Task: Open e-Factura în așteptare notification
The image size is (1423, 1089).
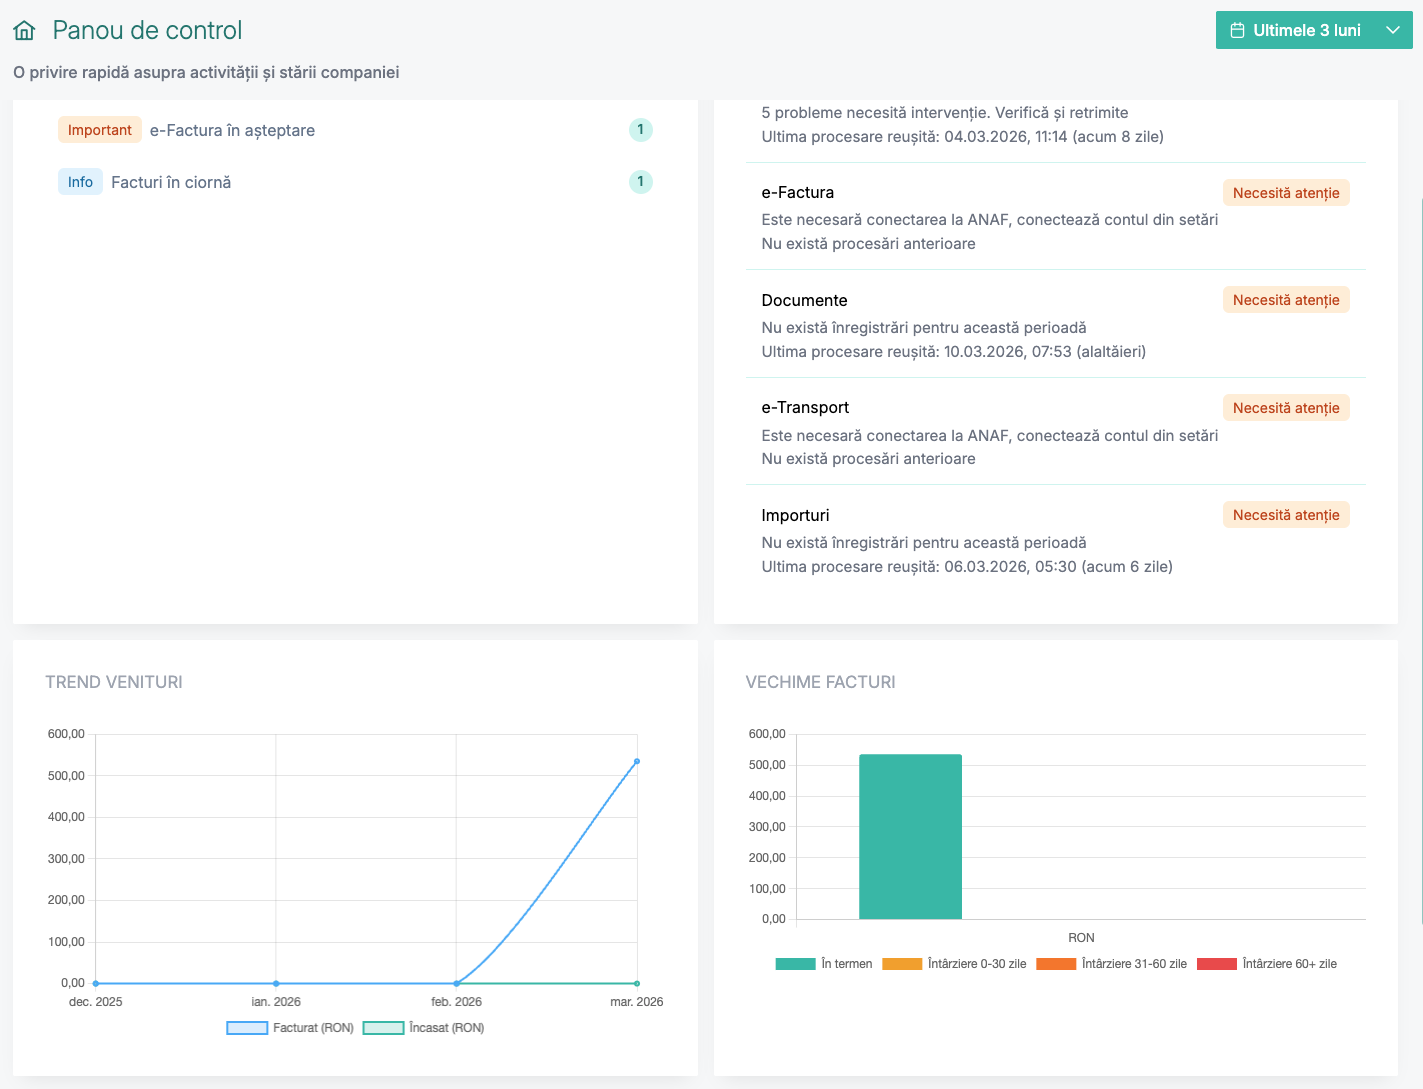Action: 232,131
